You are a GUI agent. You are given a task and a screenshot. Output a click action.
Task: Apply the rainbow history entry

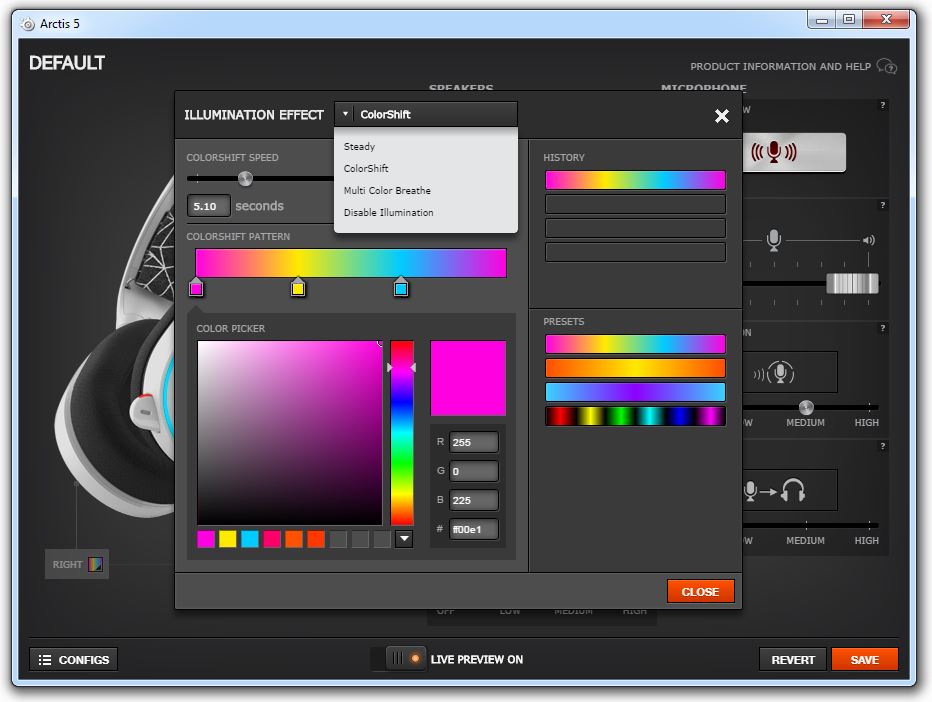[635, 180]
